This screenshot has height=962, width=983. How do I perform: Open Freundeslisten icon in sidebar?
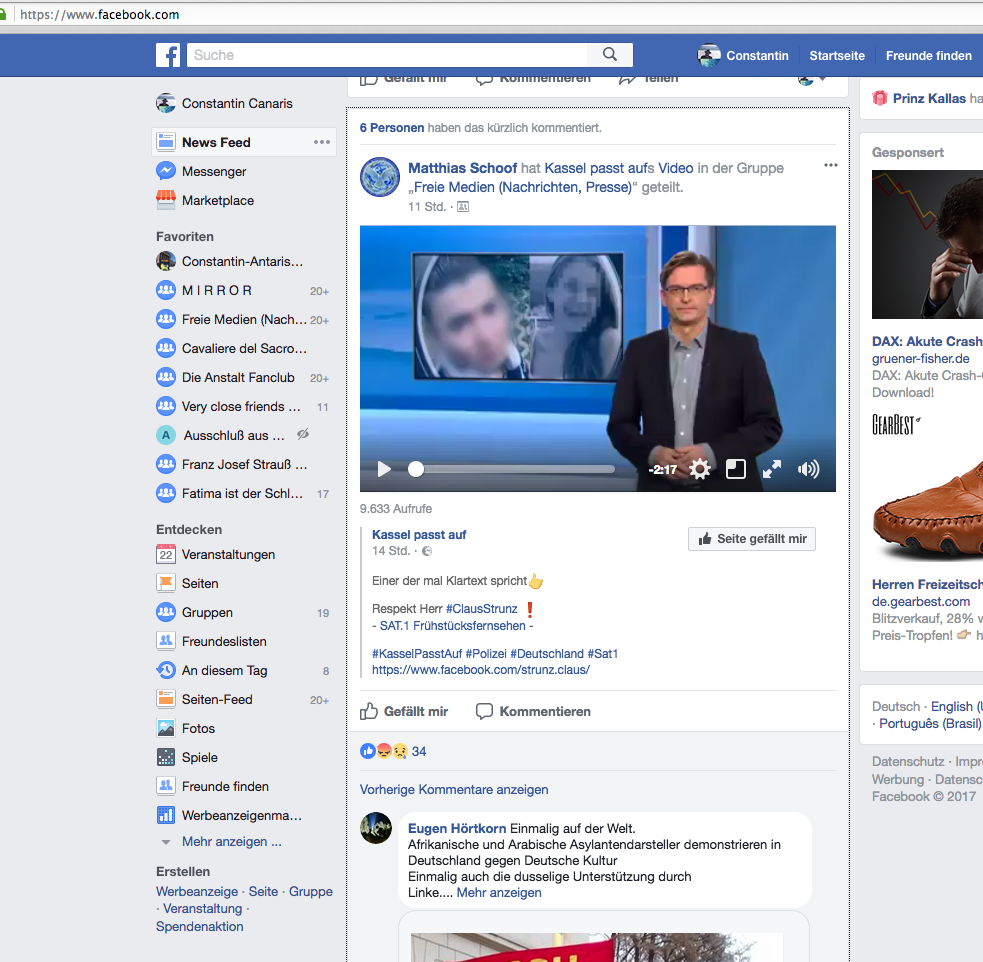pos(166,641)
